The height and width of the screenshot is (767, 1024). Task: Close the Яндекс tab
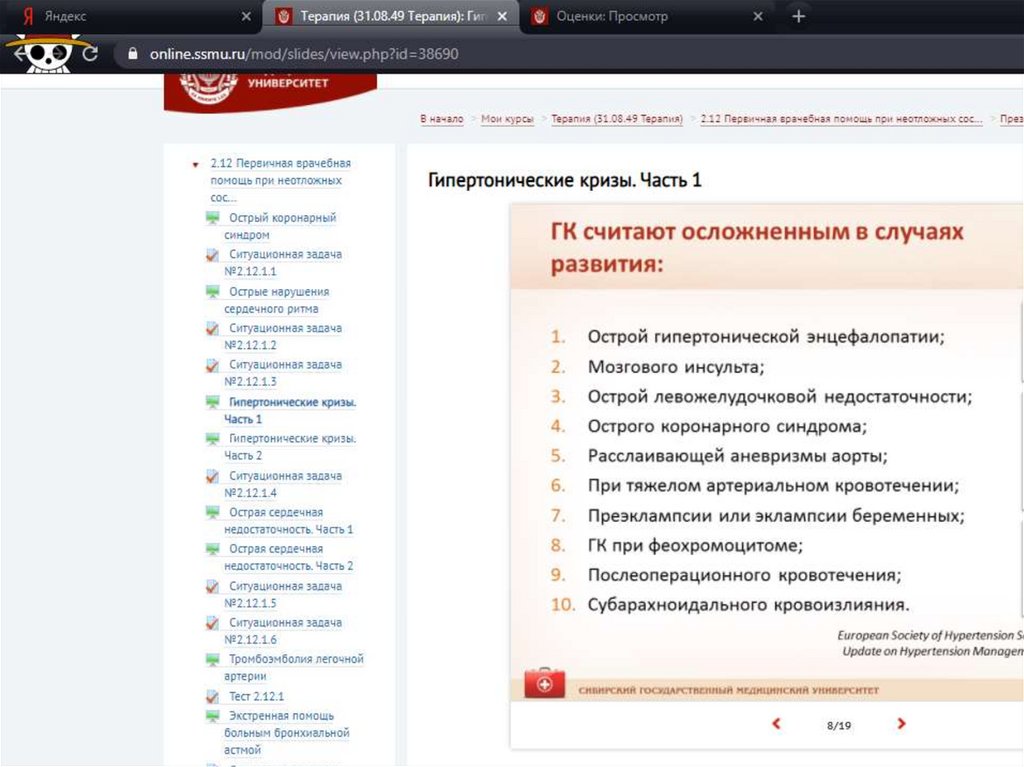tap(246, 16)
